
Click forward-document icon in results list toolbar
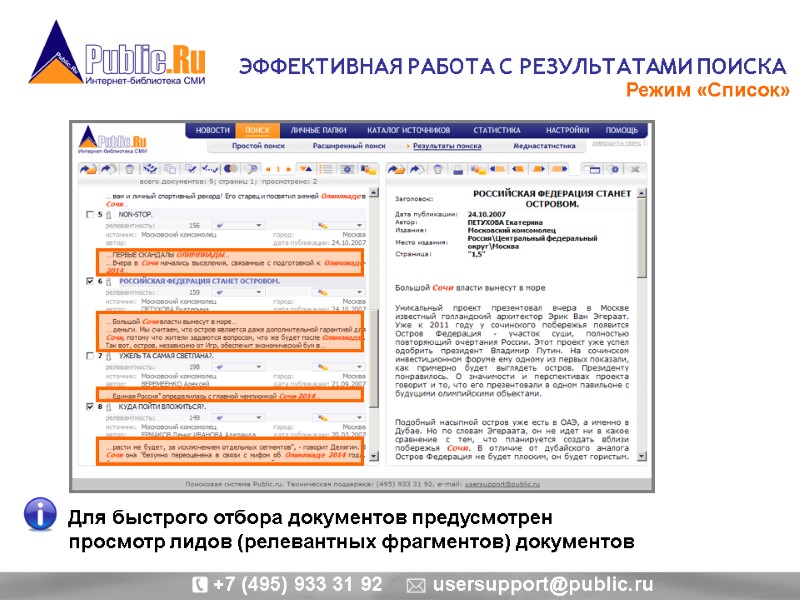click(x=108, y=169)
